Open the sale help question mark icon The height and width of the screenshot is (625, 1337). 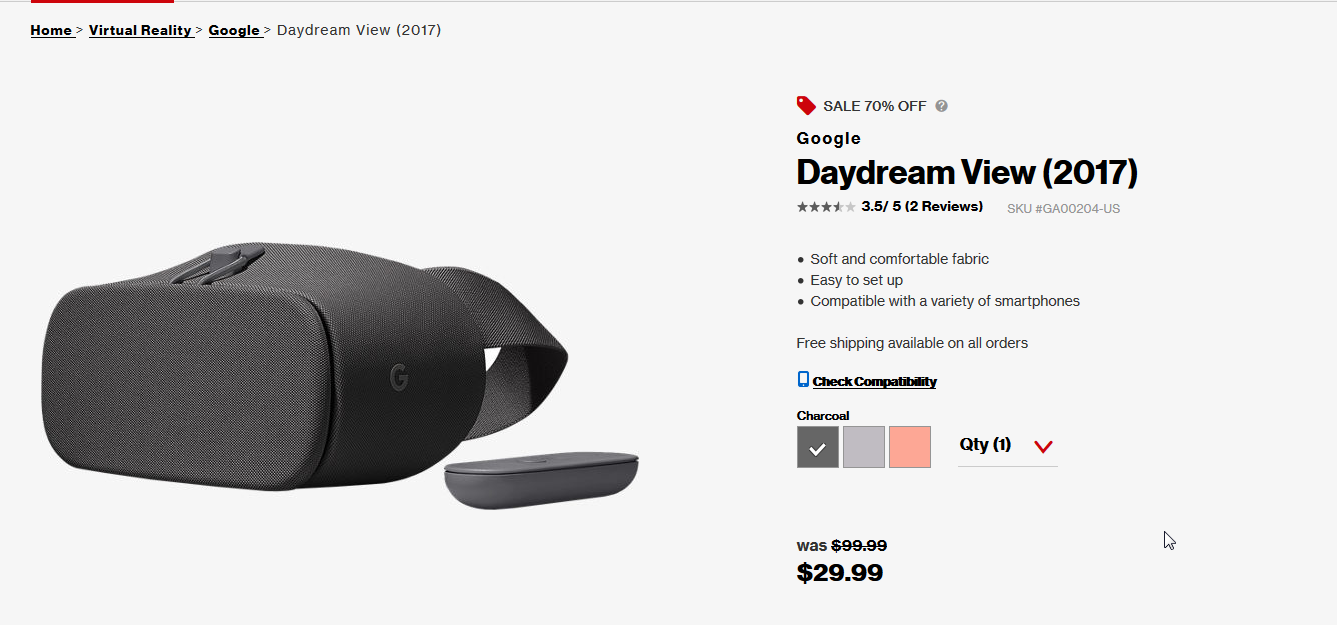coord(941,106)
